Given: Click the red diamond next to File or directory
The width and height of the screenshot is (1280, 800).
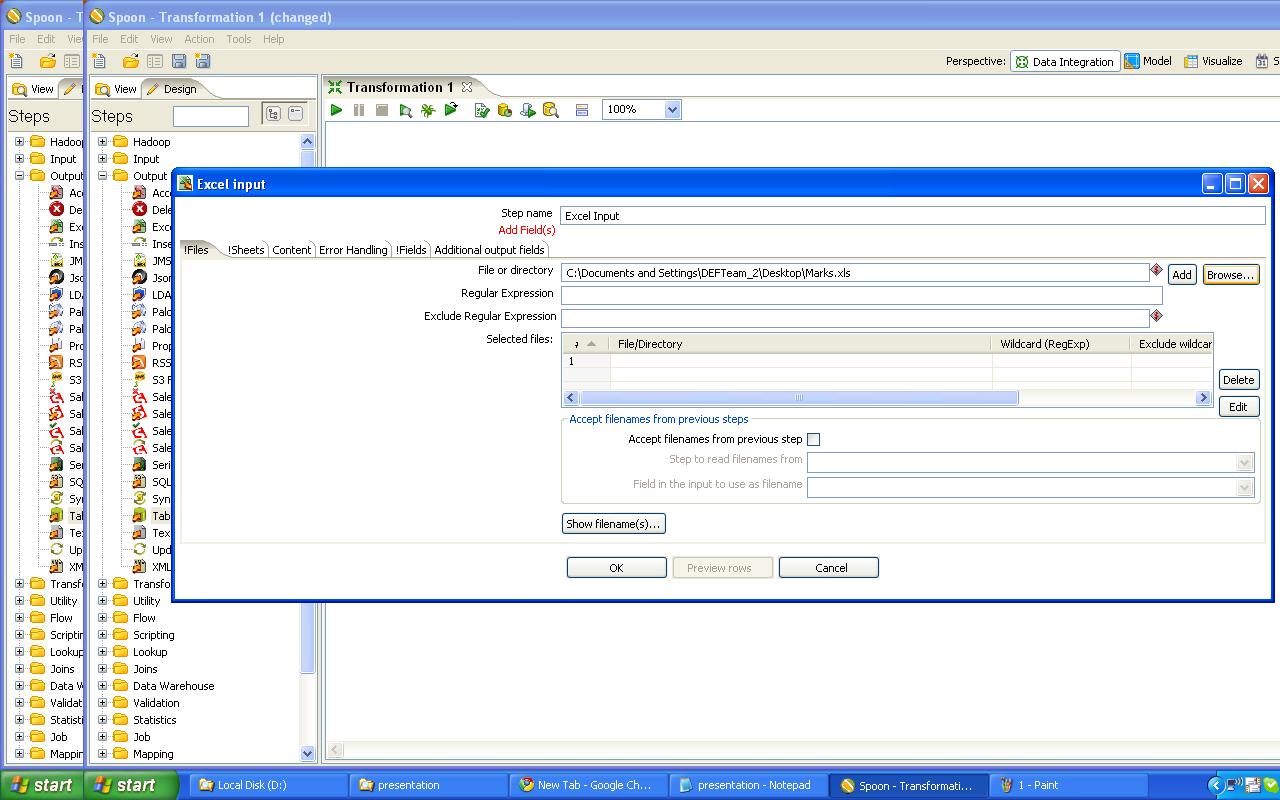Looking at the screenshot, I should click(x=1157, y=270).
